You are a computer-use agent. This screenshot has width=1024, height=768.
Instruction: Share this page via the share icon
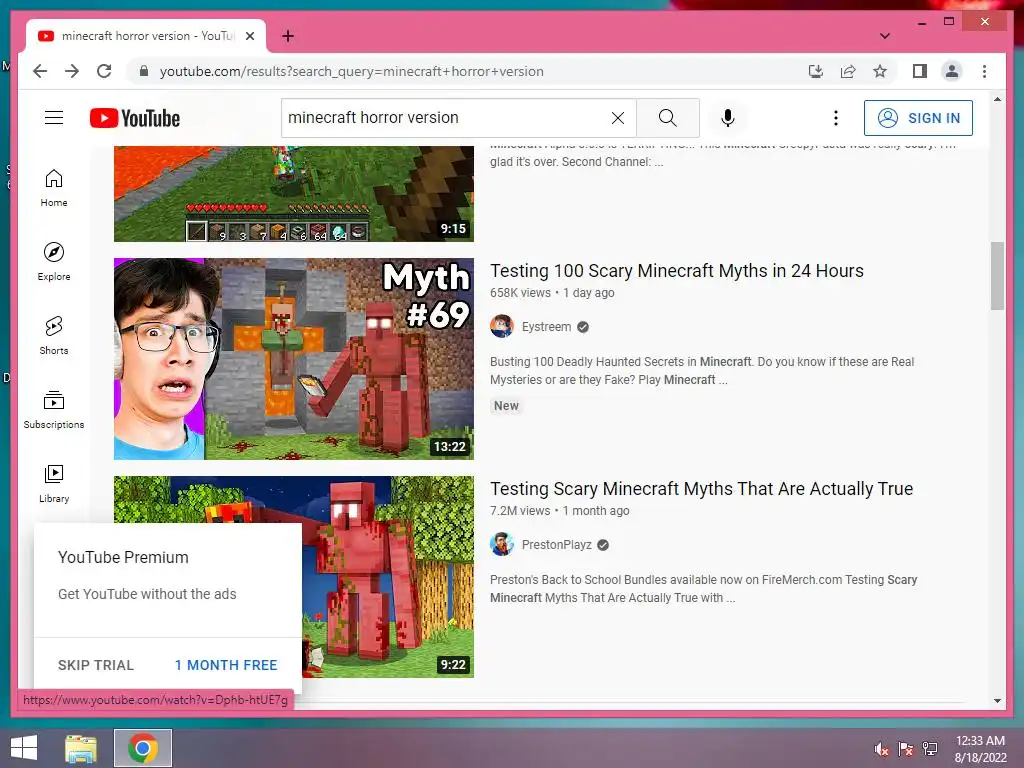(x=848, y=71)
